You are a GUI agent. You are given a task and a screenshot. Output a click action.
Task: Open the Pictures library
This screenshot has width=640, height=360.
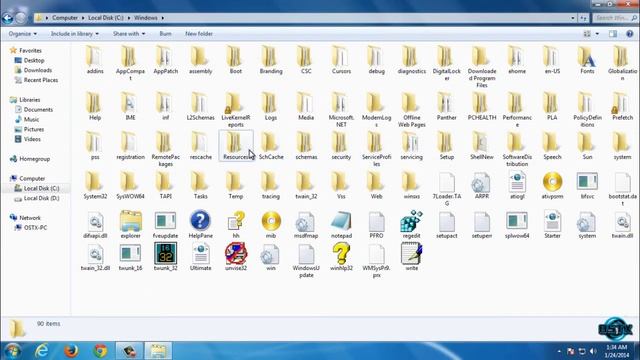point(33,129)
